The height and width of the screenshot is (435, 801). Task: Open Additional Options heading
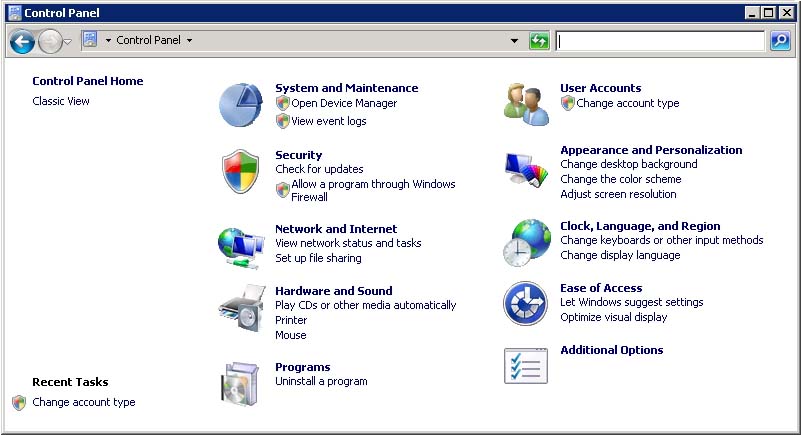tap(611, 350)
